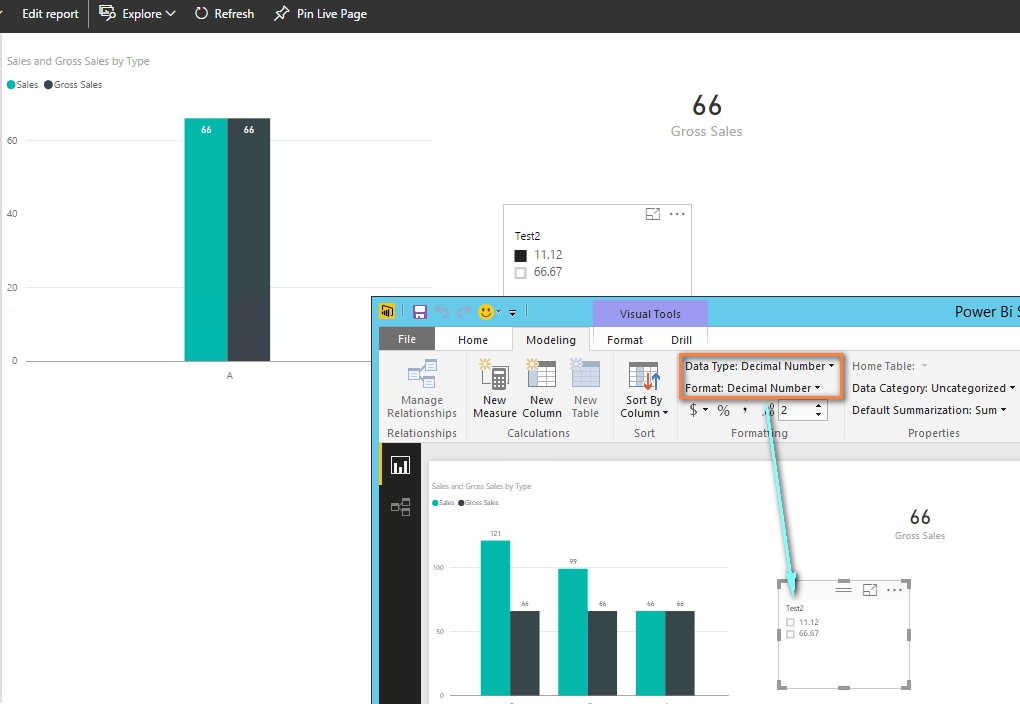Screen dimensions: 1020x704
Task: Click the Refresh button in top bar
Action: (x=224, y=14)
